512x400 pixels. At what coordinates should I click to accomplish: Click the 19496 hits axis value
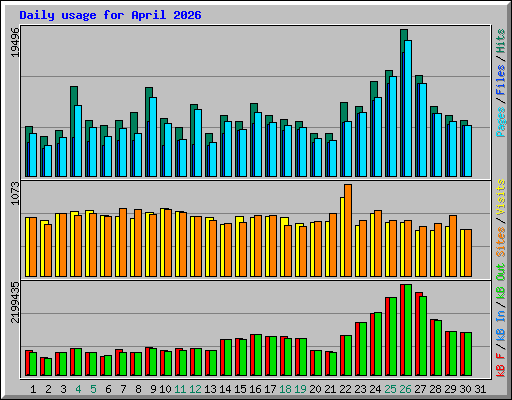[15, 42]
